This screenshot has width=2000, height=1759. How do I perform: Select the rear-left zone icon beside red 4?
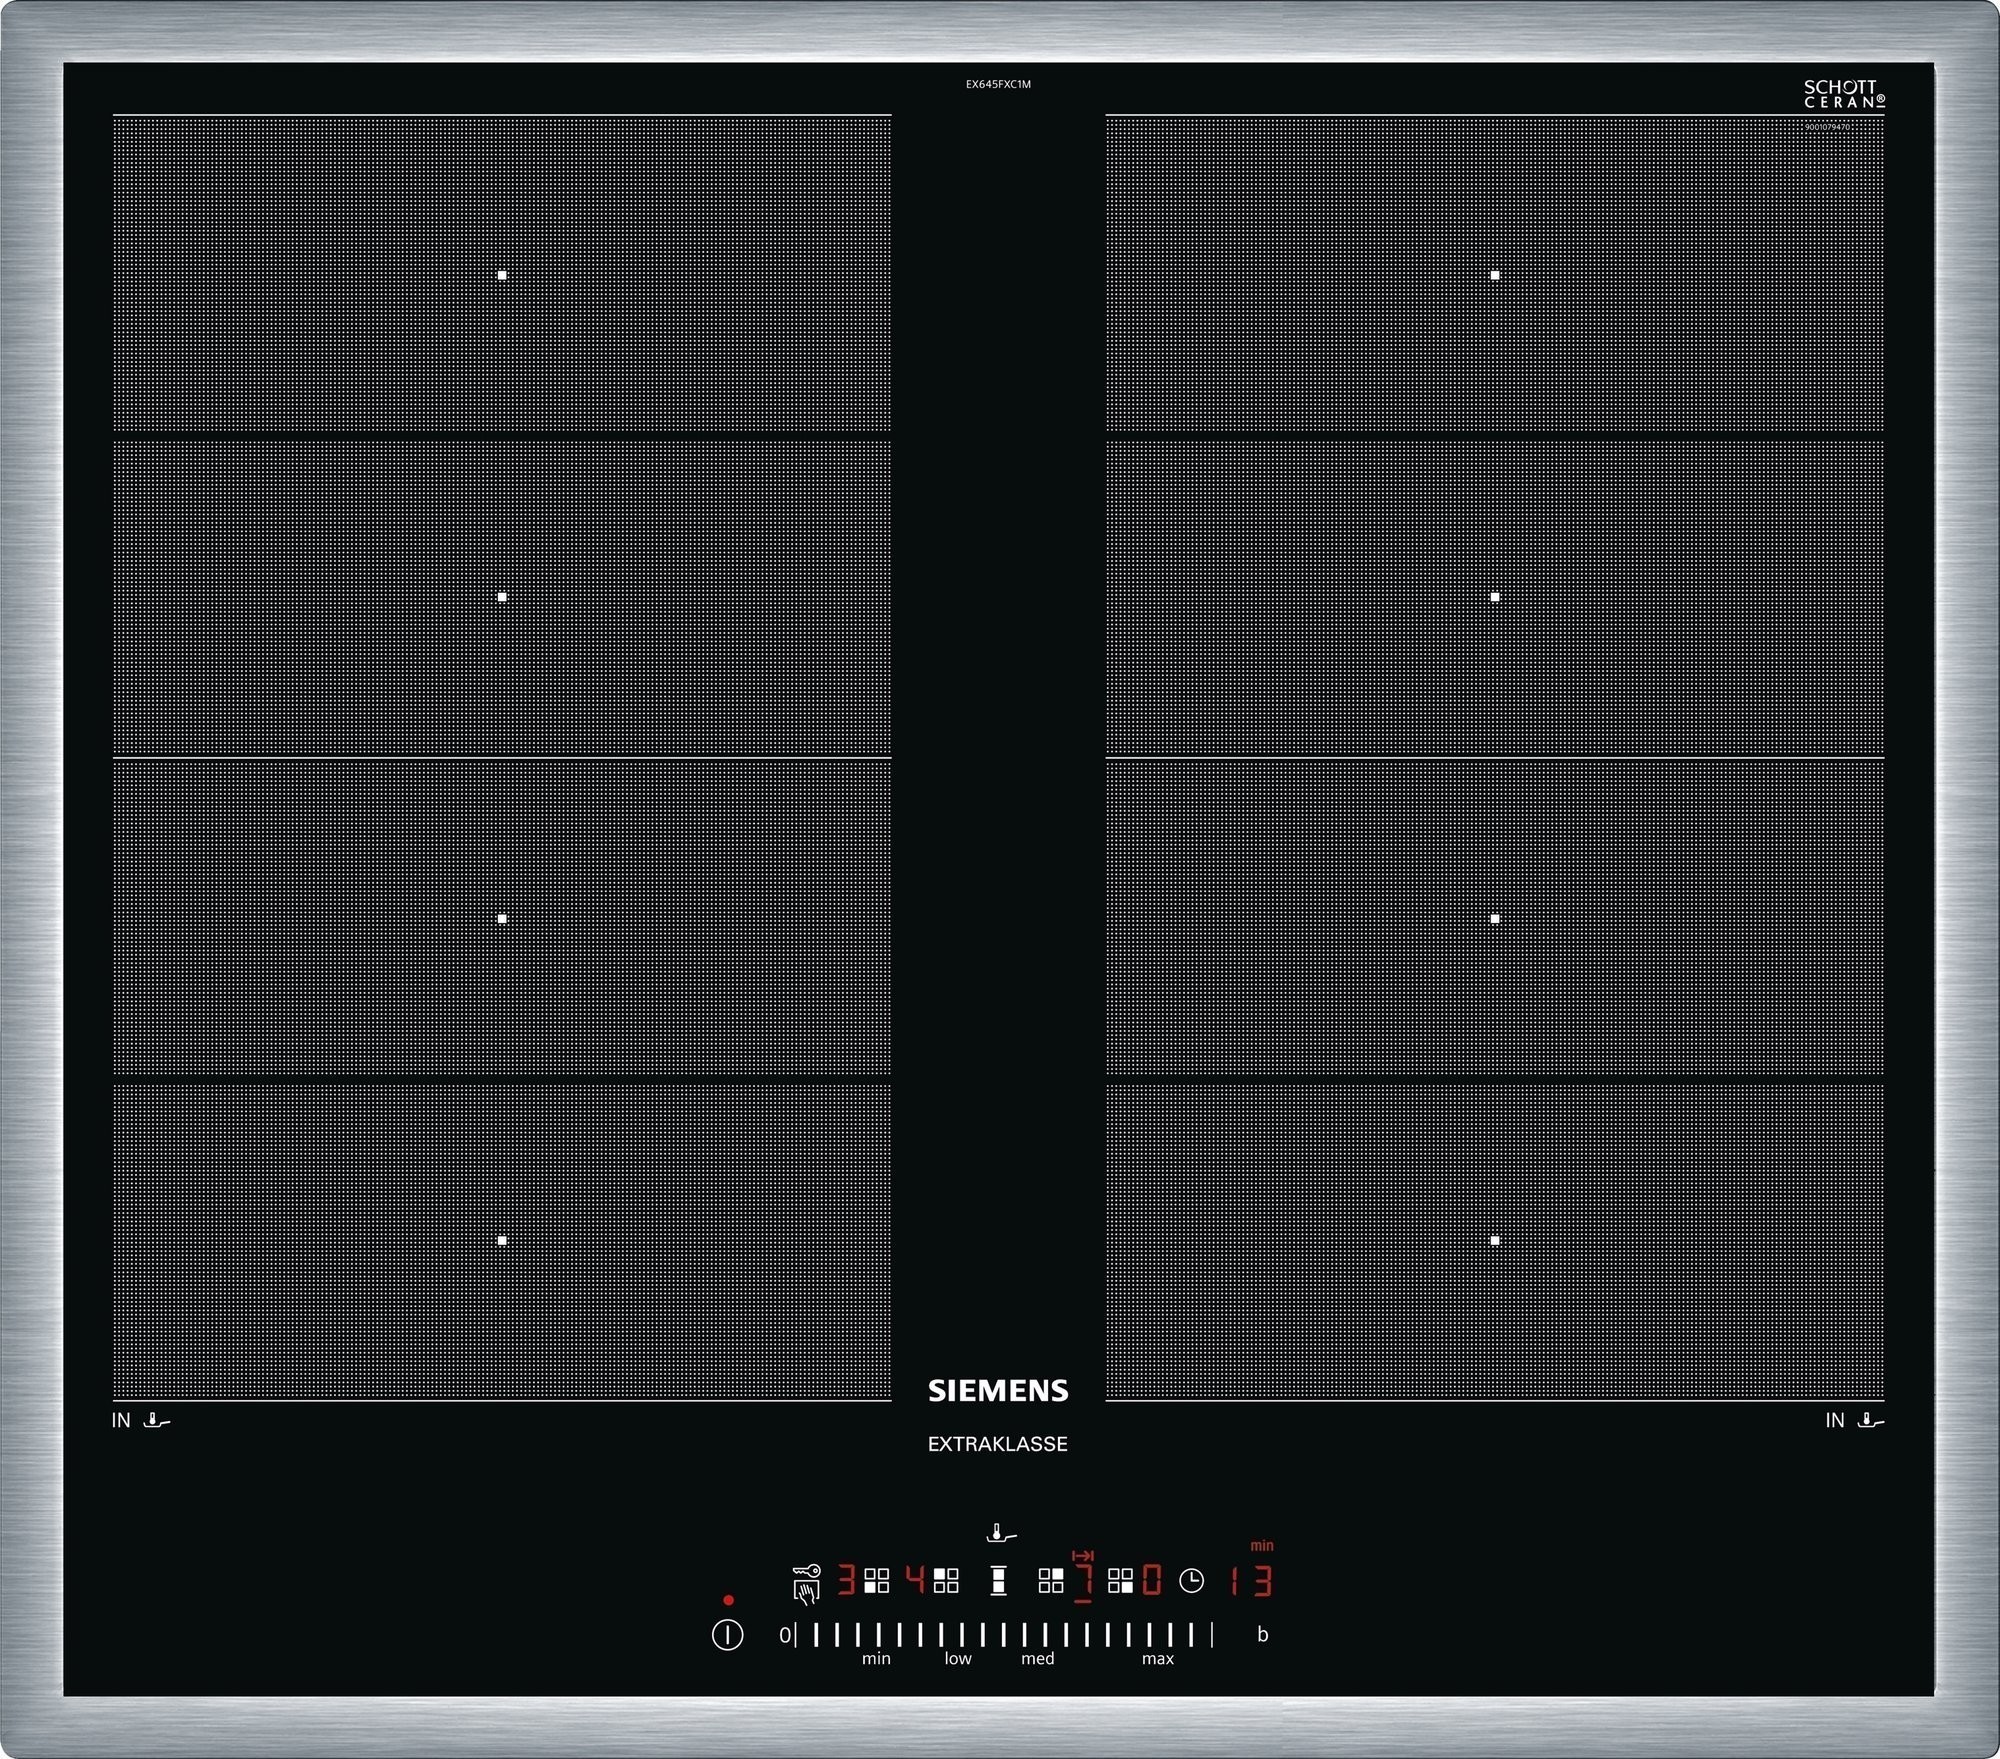[946, 1581]
